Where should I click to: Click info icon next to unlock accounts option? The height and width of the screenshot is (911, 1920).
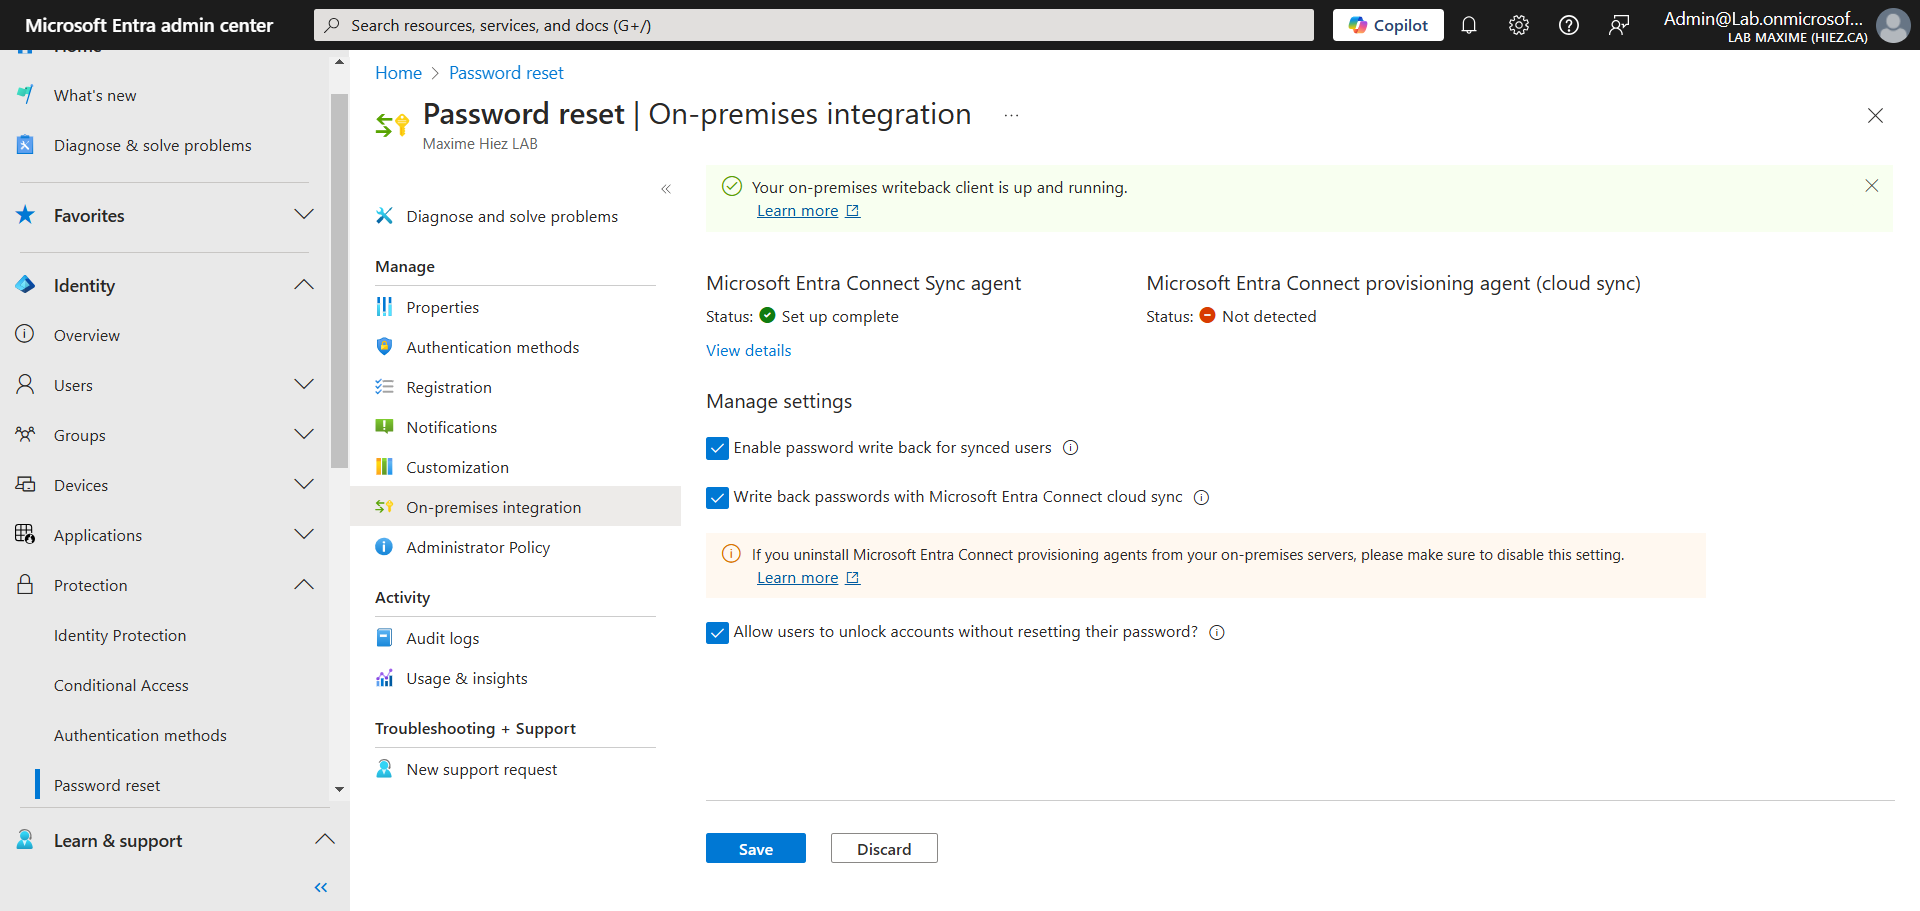click(x=1216, y=632)
